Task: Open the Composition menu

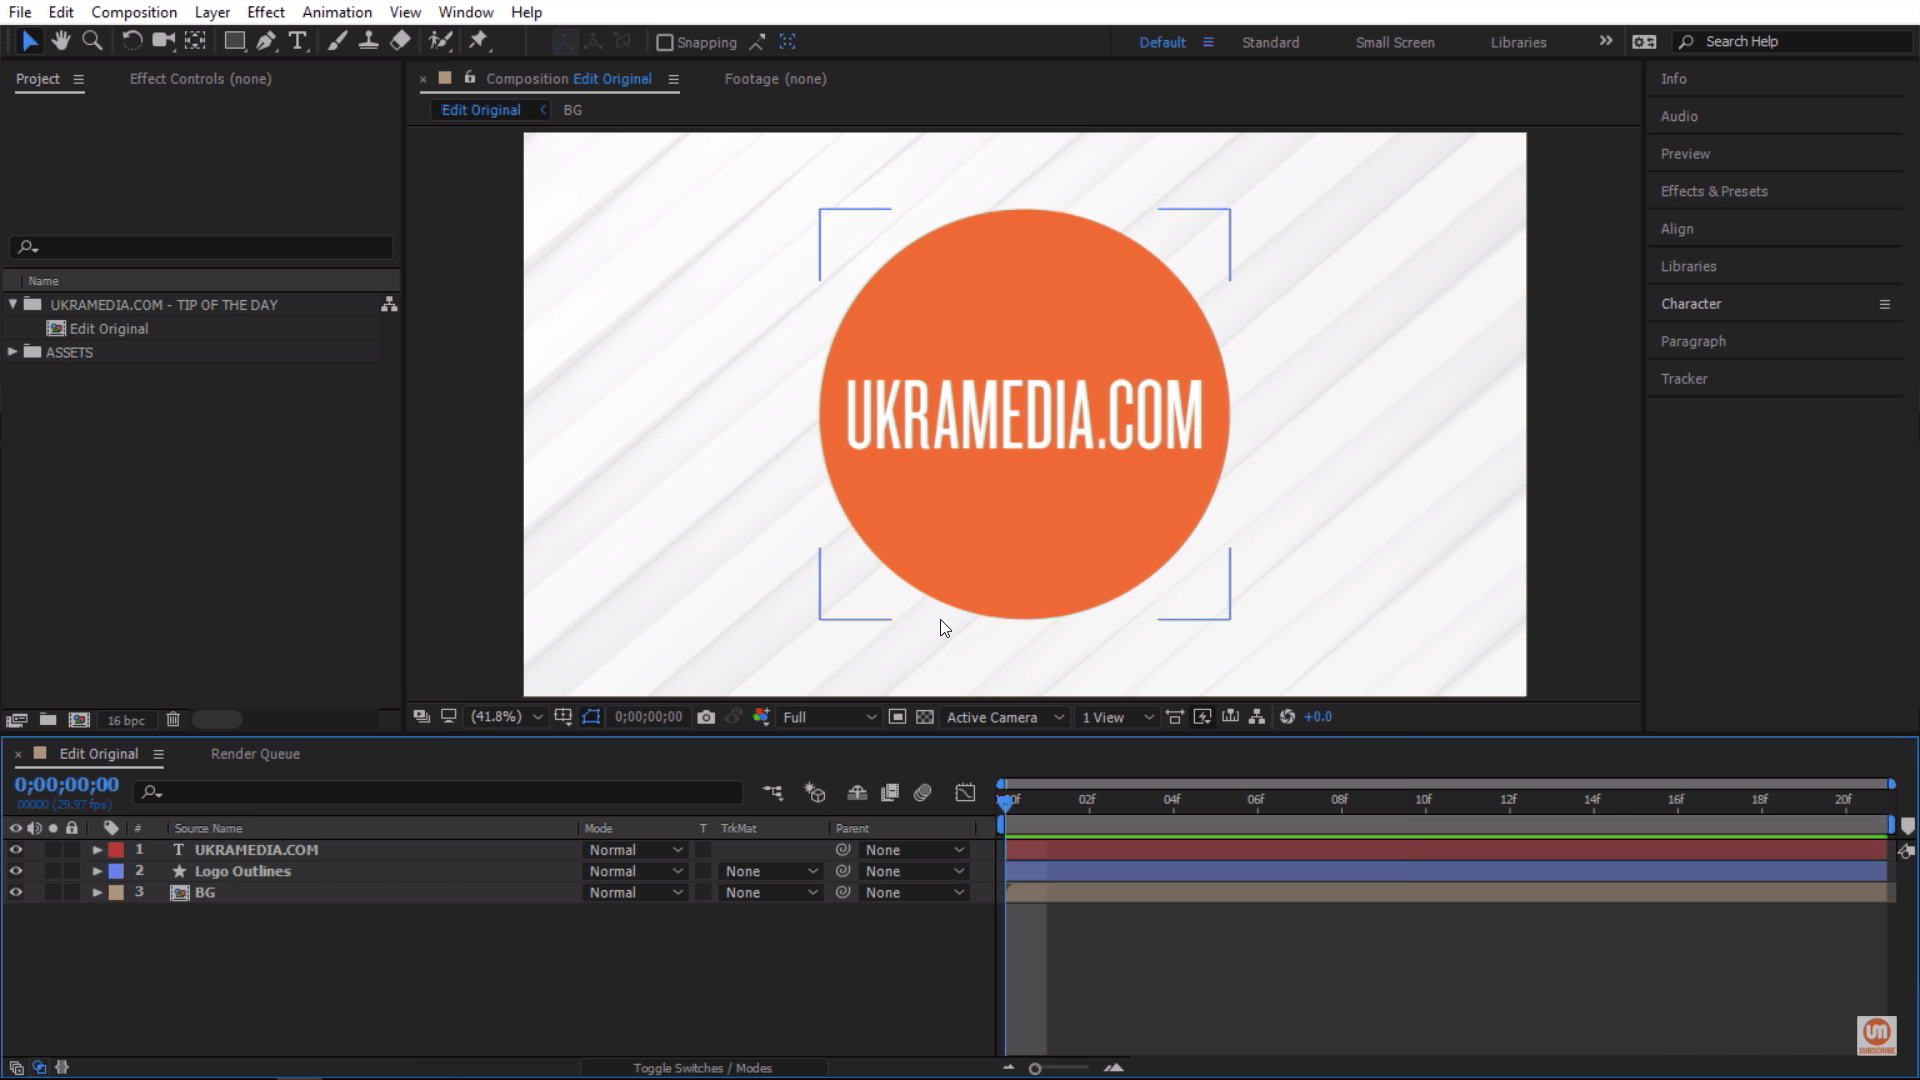Action: click(x=134, y=12)
